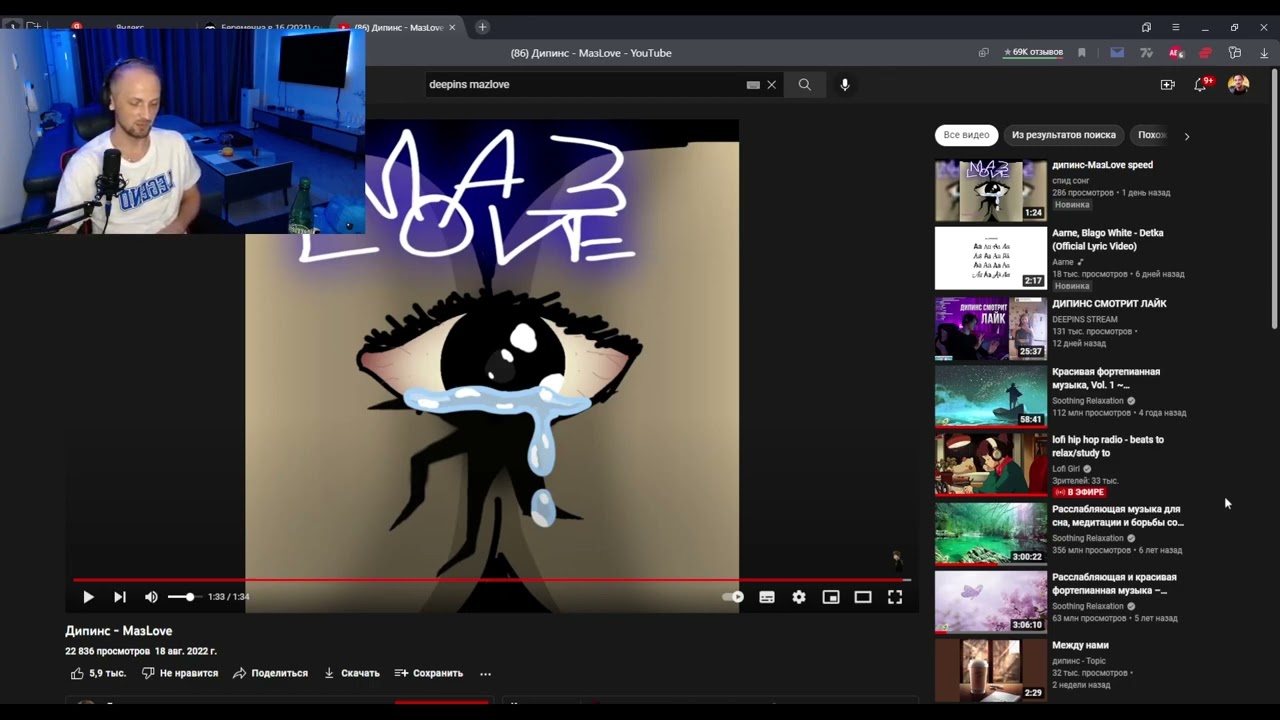Like the video with 5,9 тыс. likes
The image size is (1280, 720).
(x=98, y=673)
